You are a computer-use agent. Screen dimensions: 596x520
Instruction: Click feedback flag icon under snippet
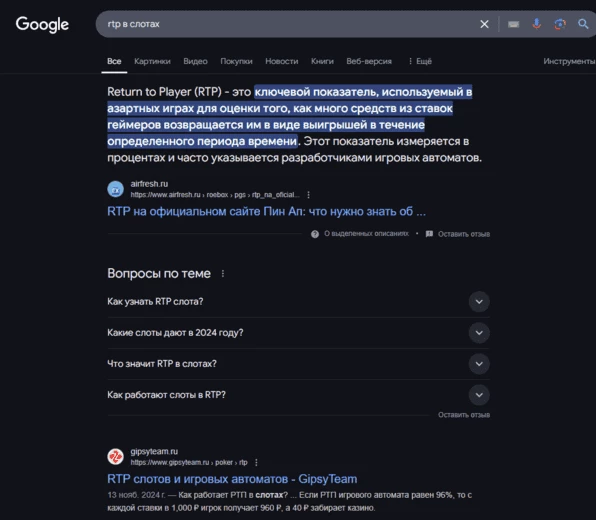tap(429, 234)
